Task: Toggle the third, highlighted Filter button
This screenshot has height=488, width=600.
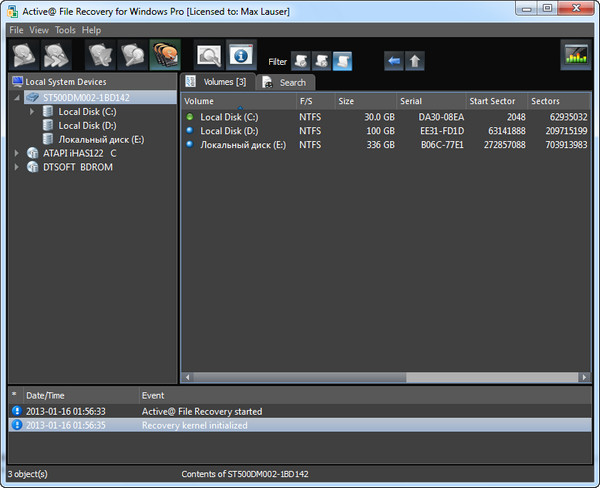Action: [342, 61]
